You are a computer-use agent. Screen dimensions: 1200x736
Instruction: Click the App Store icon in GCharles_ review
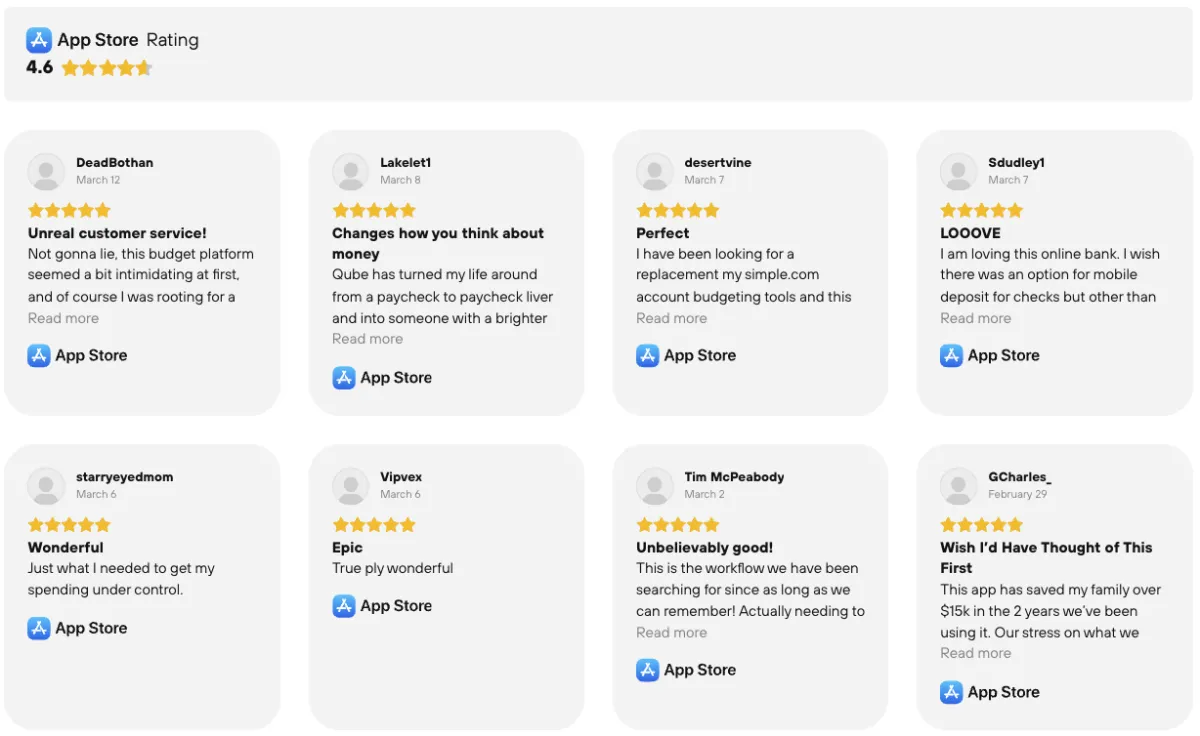point(952,692)
